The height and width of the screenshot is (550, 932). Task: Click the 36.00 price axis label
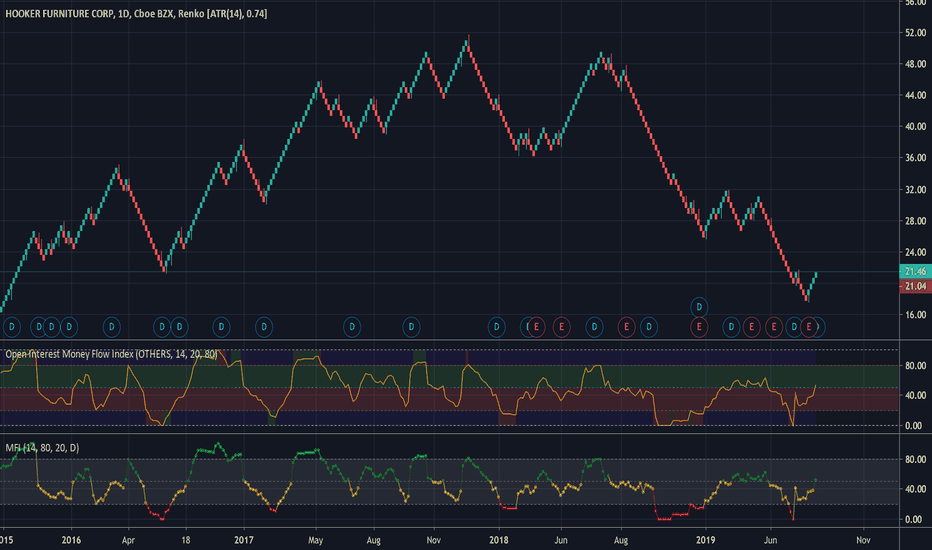[x=915, y=158]
